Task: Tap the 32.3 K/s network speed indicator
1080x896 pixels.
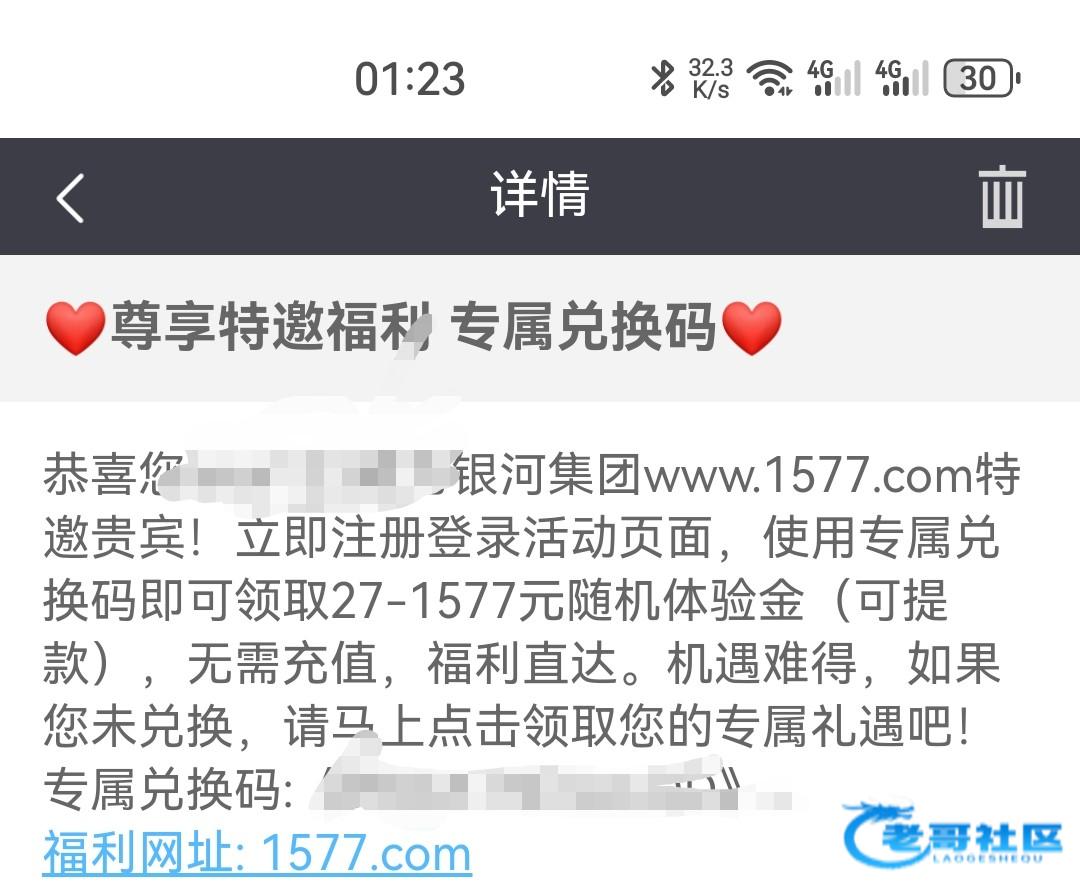Action: point(710,78)
